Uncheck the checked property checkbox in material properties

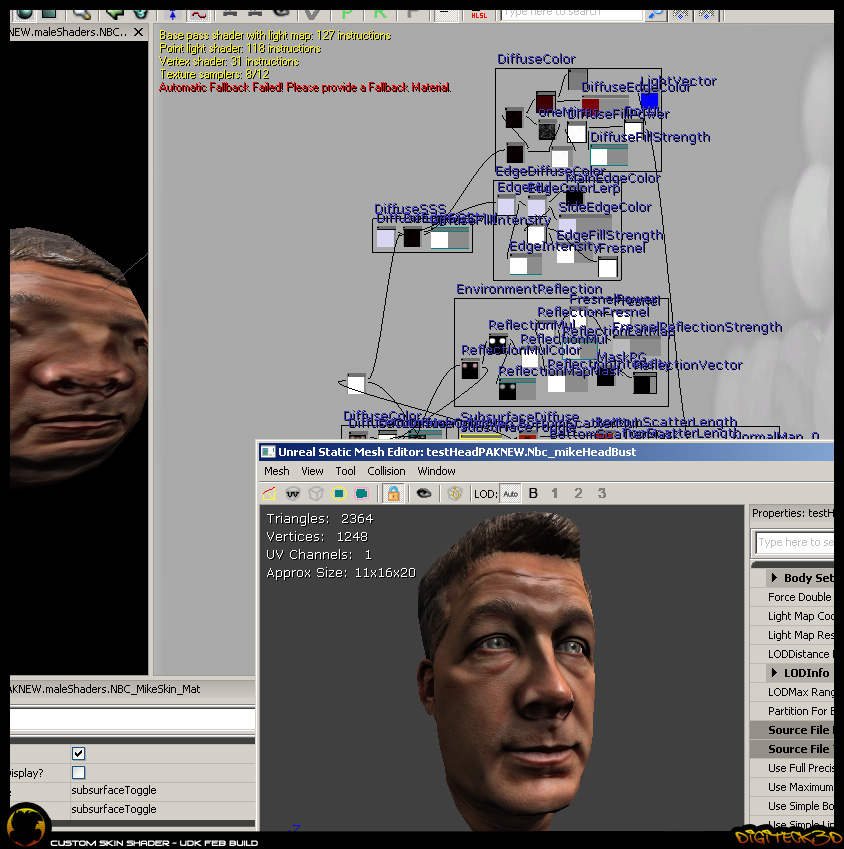[79, 753]
